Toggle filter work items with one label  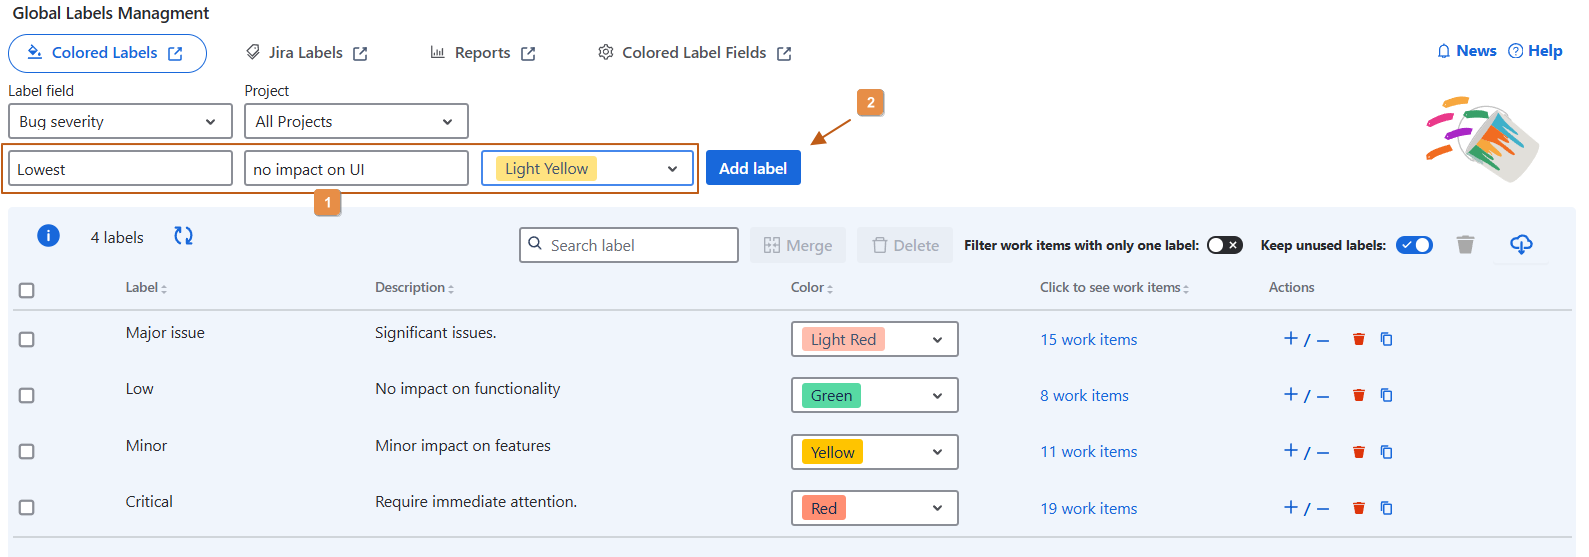pos(1224,245)
